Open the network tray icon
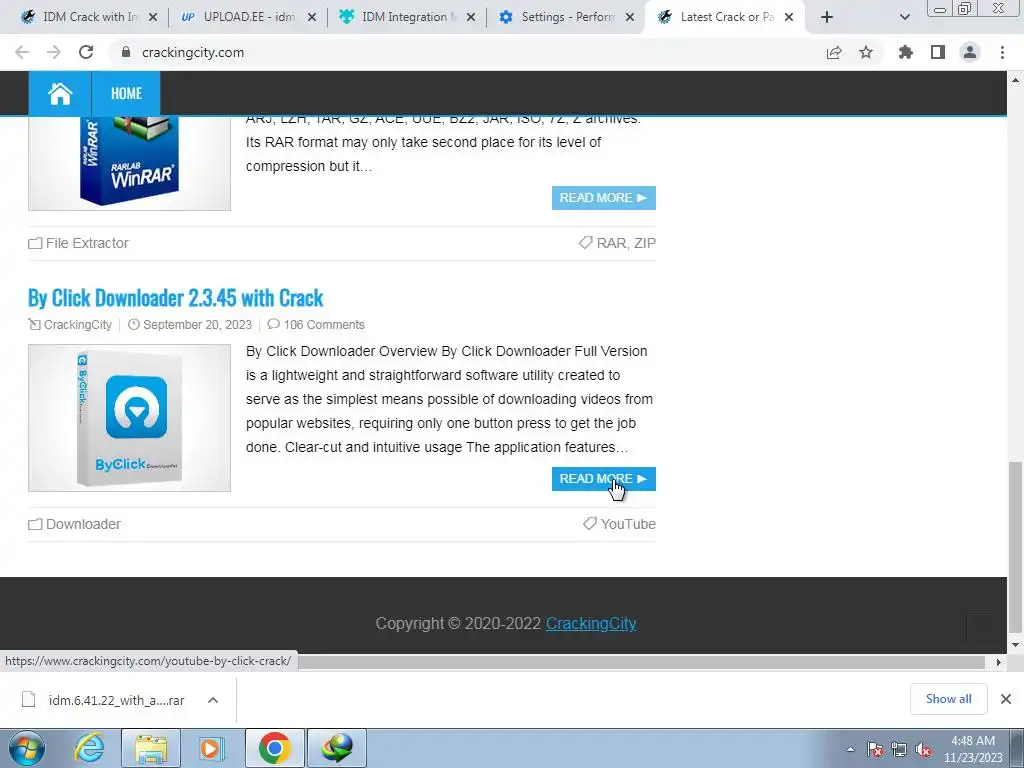Image resolution: width=1024 pixels, height=768 pixels. 899,749
